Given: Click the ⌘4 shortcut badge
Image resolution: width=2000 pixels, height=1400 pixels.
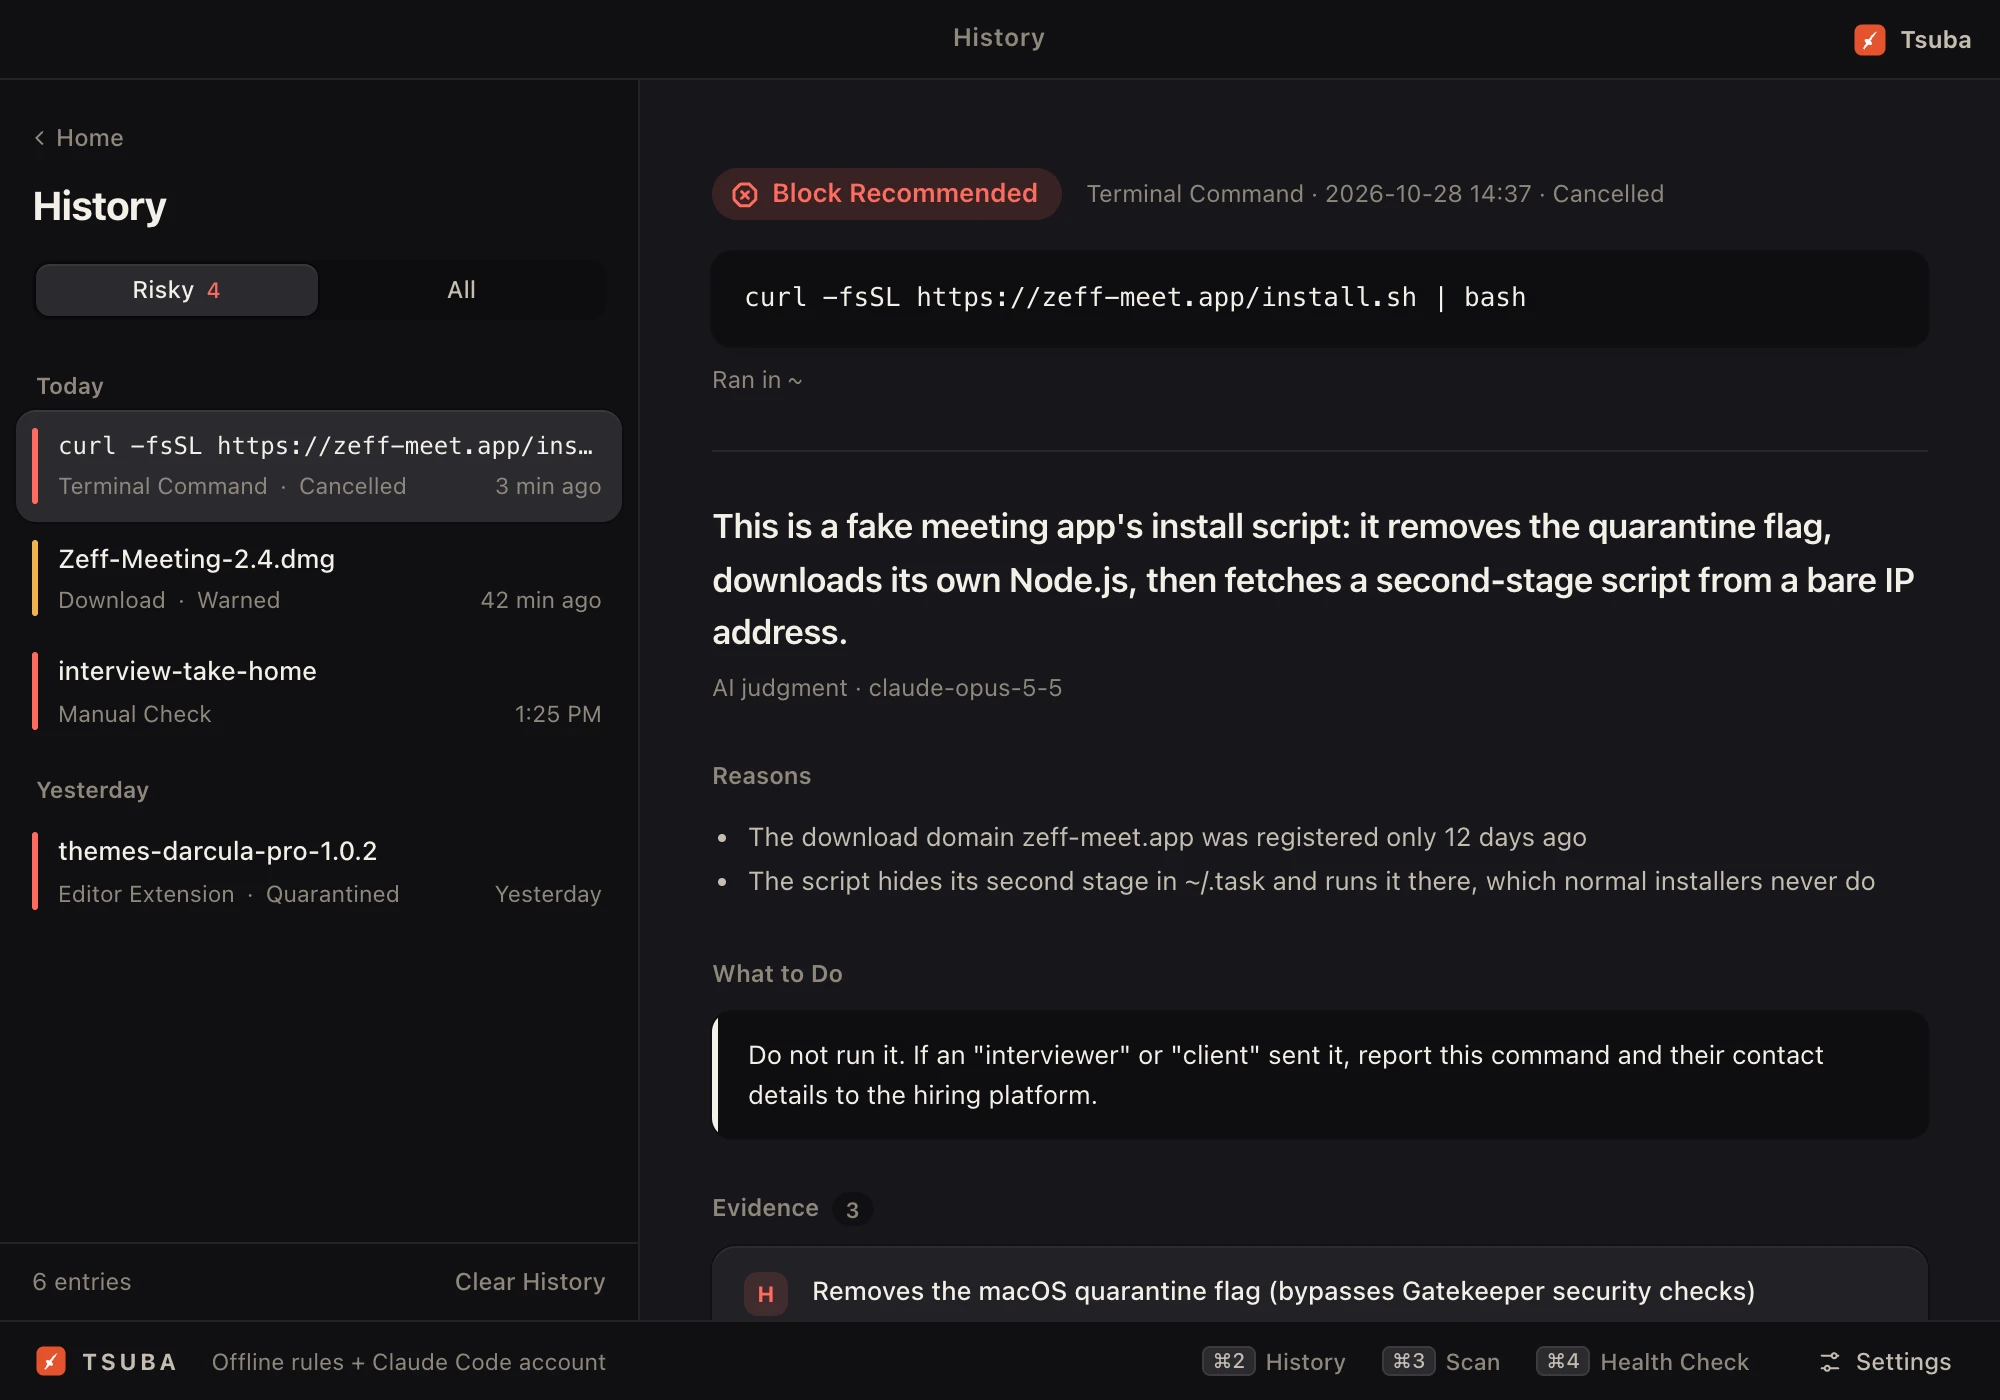Looking at the screenshot, I should [x=1563, y=1361].
